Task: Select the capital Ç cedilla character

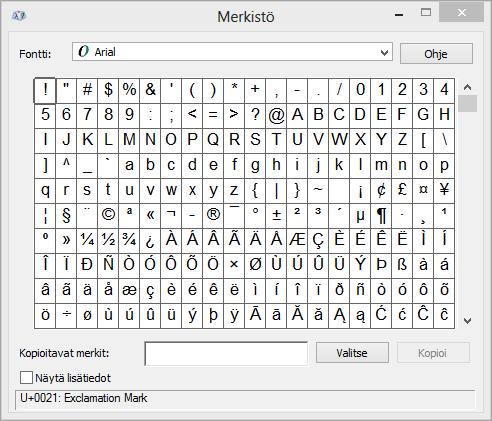Action: pyautogui.click(x=318, y=241)
